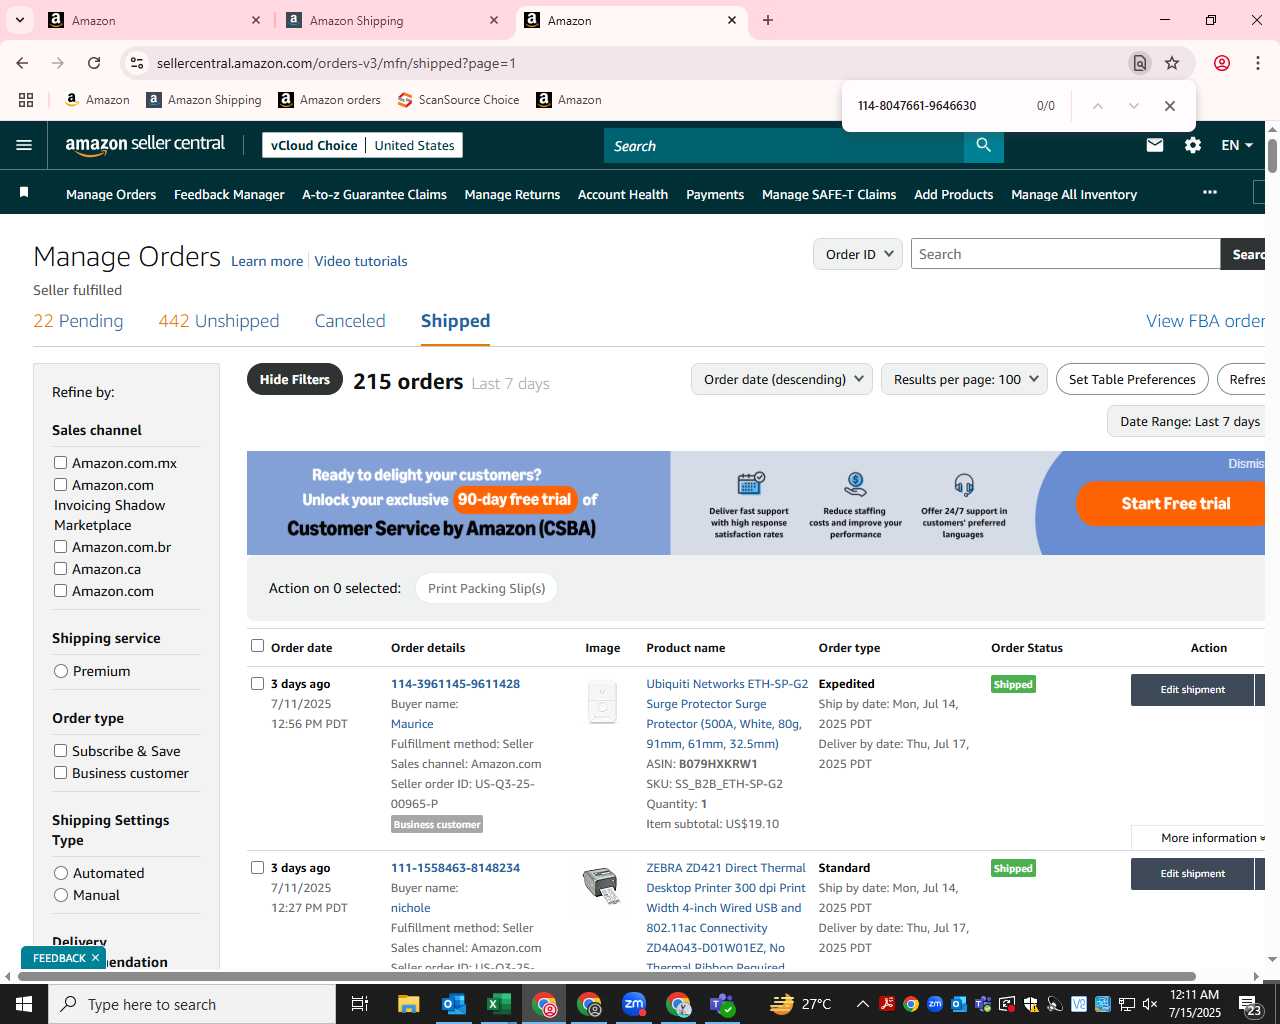The height and width of the screenshot is (1024, 1280).
Task: Show hidden system tray icons
Action: pyautogui.click(x=862, y=1004)
